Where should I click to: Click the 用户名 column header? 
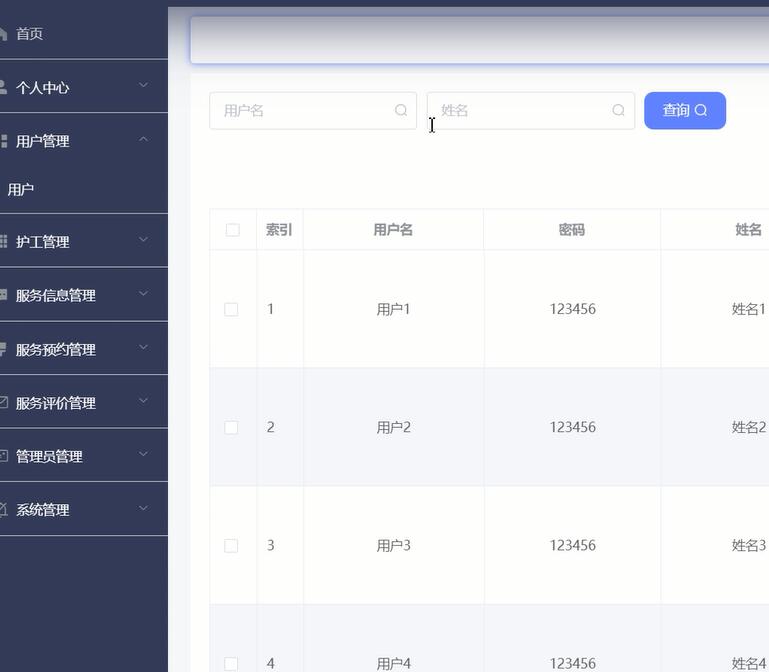coord(393,230)
